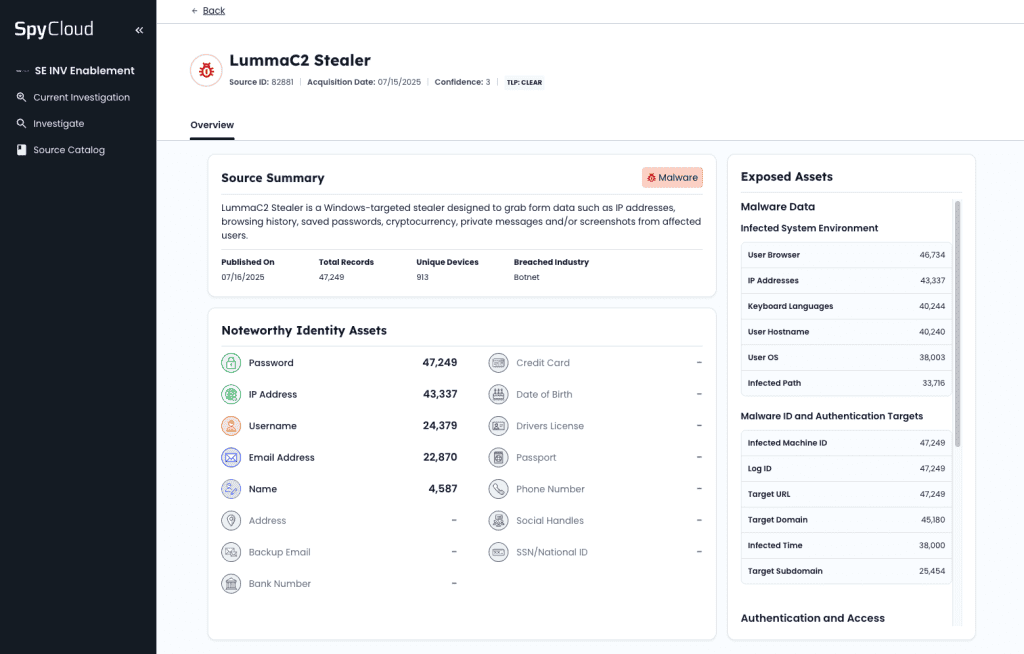
Task: Click the Passport icon
Action: 498,457
